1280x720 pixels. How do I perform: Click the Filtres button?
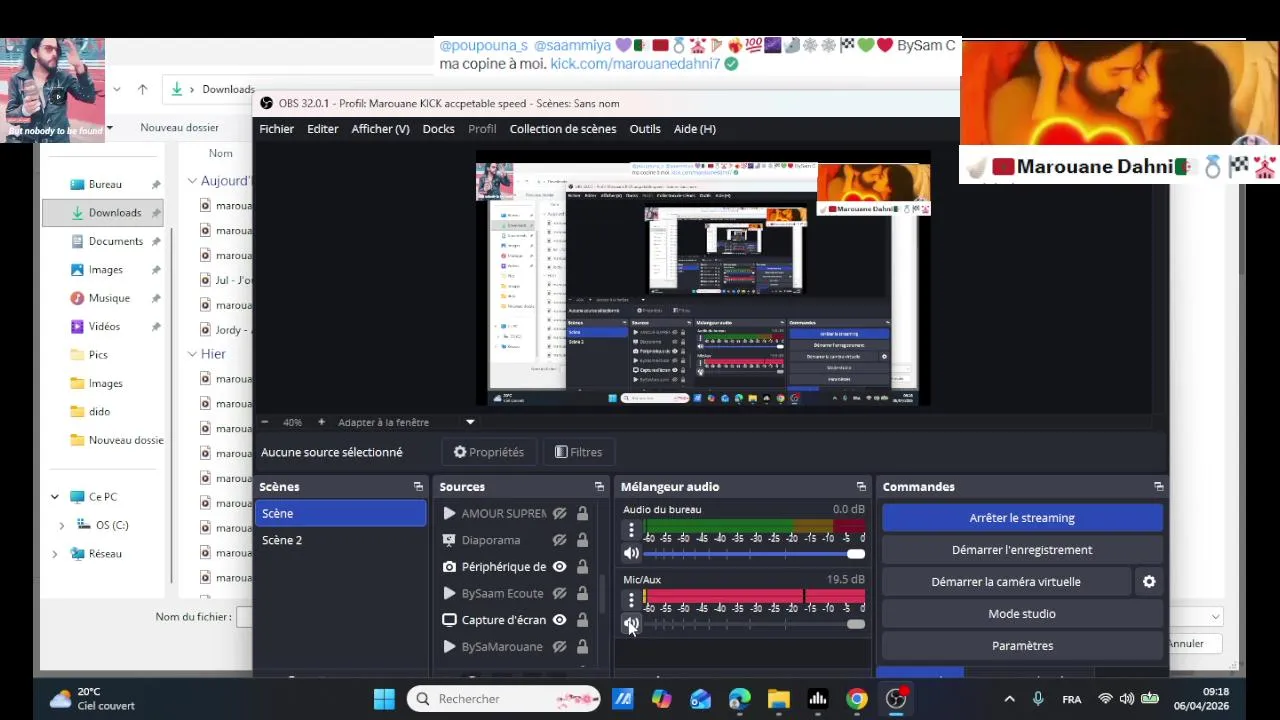[578, 452]
